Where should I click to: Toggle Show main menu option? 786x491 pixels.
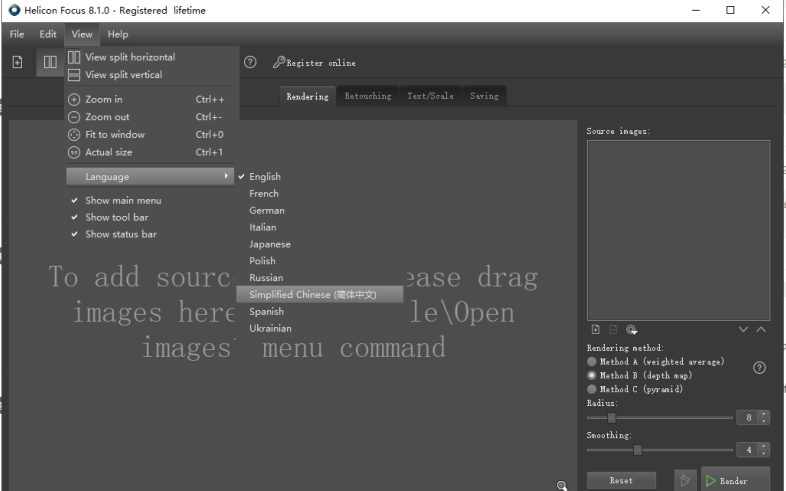point(150,200)
